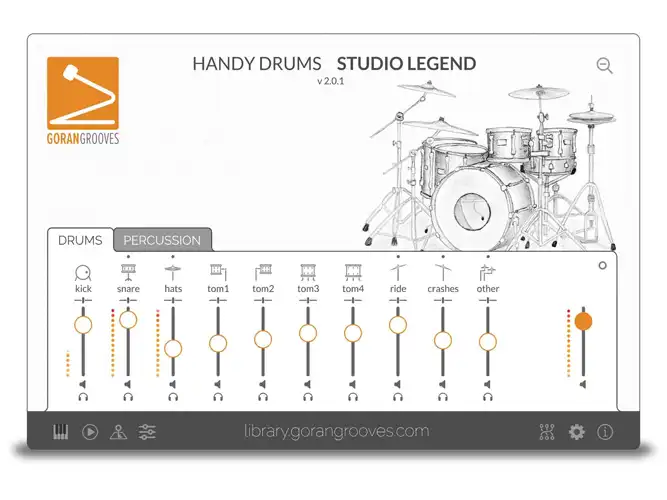Expand the ride channel dot
Viewport: 667px width, 500px height.
pos(398,257)
